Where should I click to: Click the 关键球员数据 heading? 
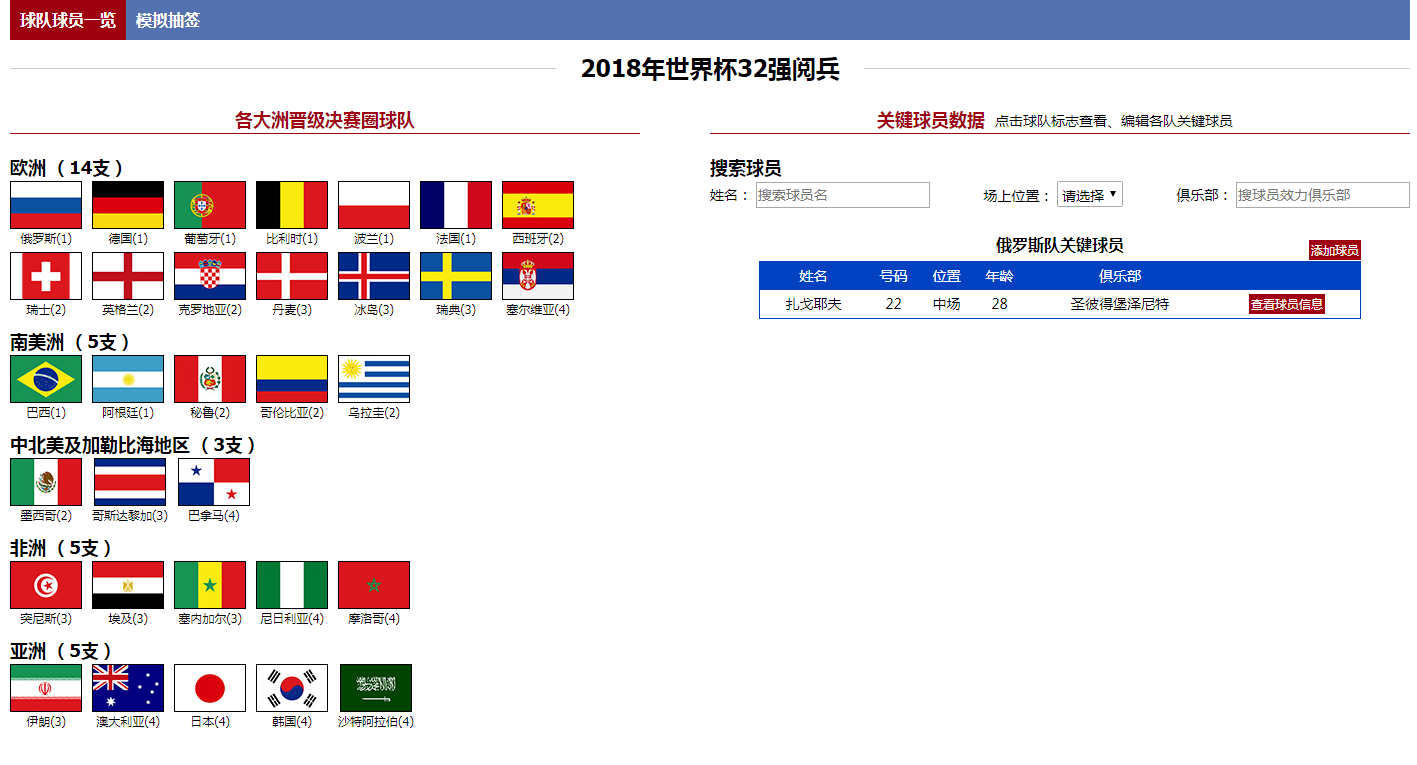click(931, 121)
